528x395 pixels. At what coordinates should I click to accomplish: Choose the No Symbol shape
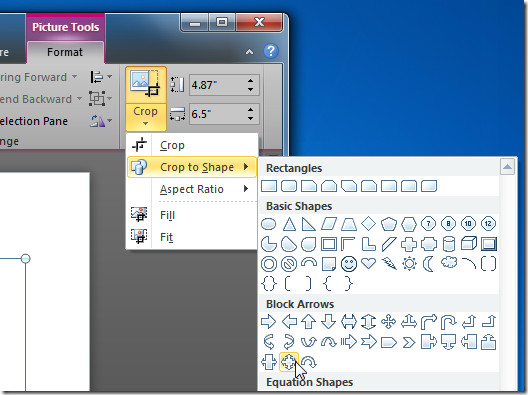tap(289, 264)
